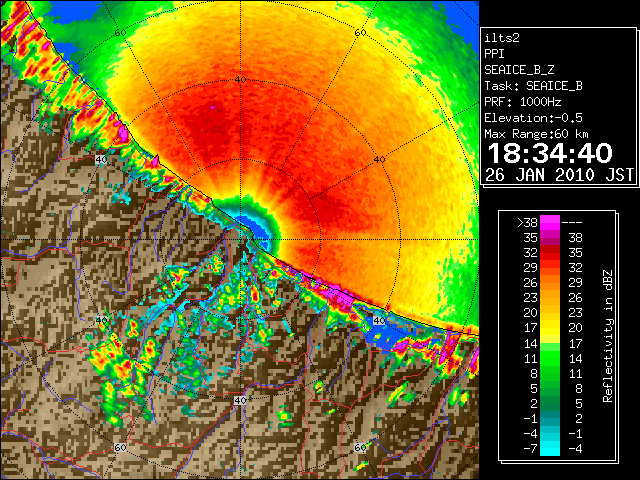Click the '40' range label due north of radar
The image size is (640, 480).
240,80
